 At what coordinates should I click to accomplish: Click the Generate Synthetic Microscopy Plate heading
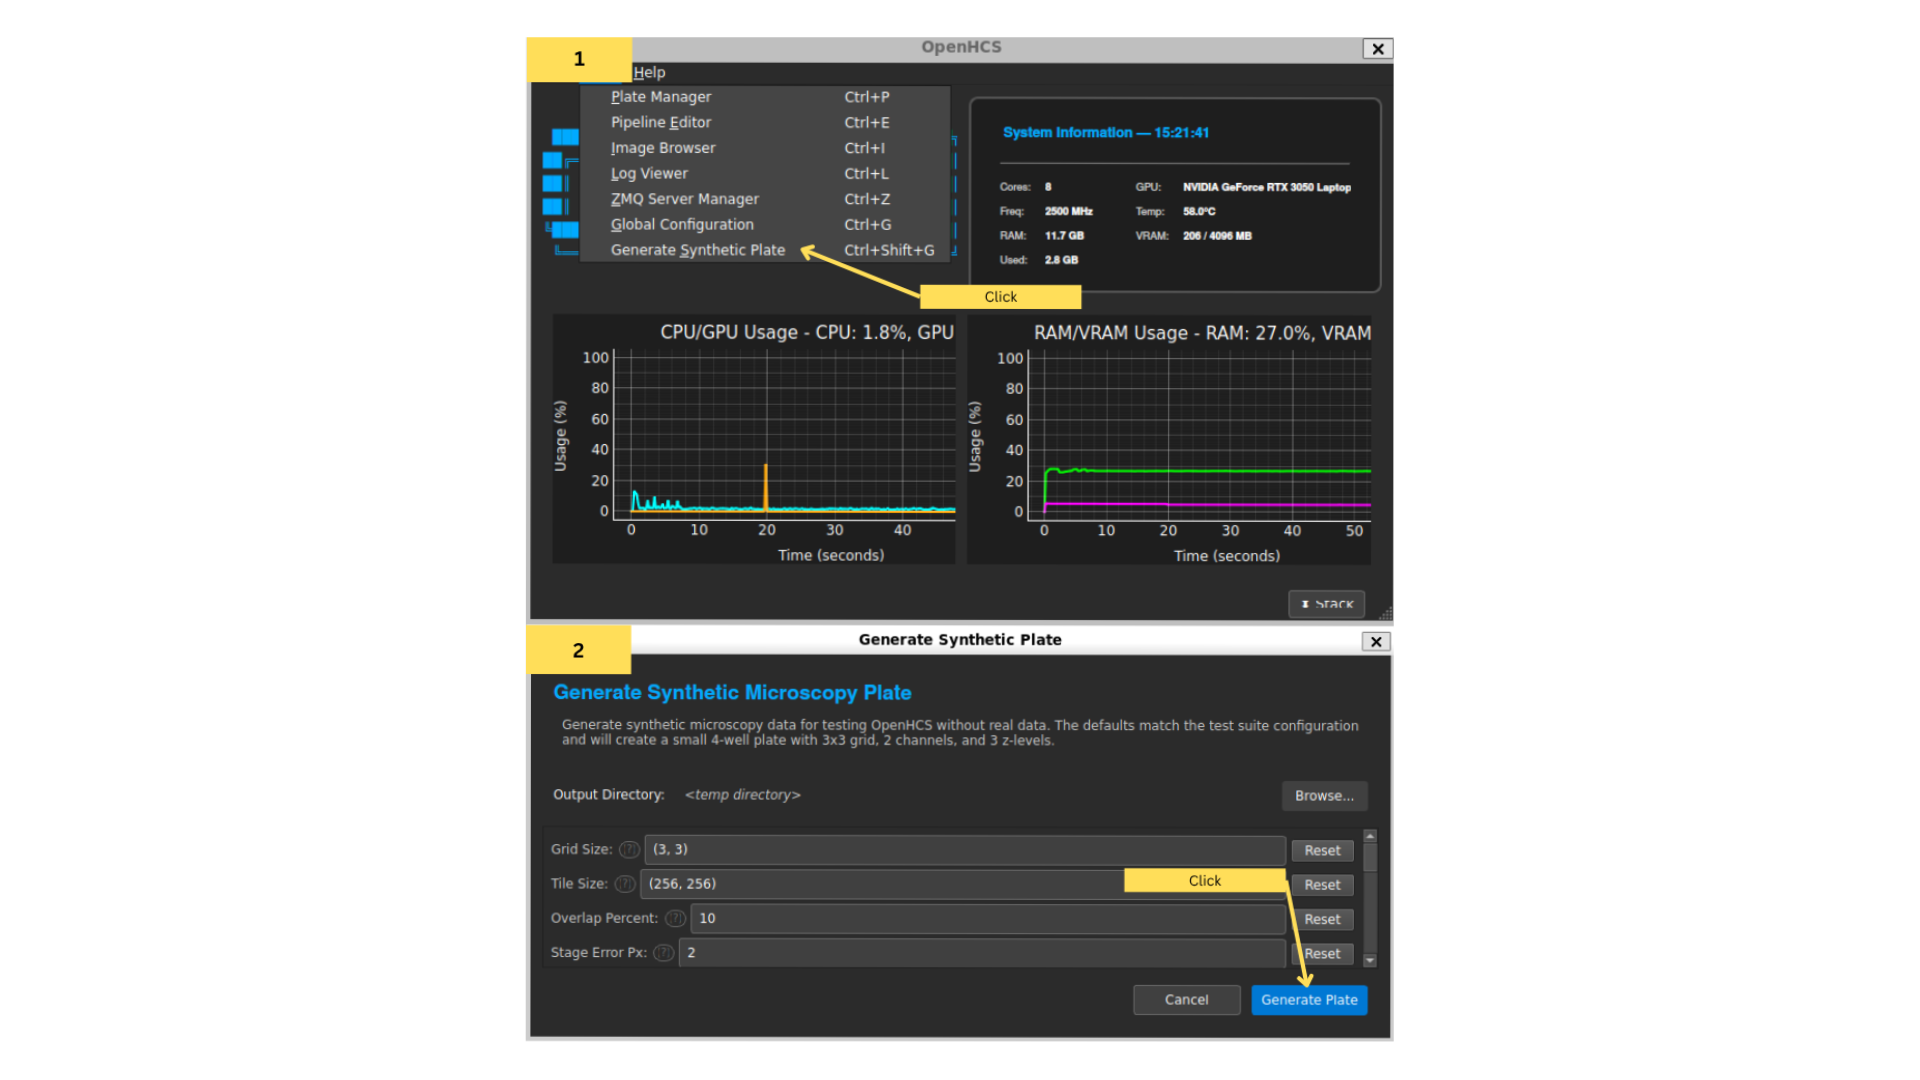732,693
